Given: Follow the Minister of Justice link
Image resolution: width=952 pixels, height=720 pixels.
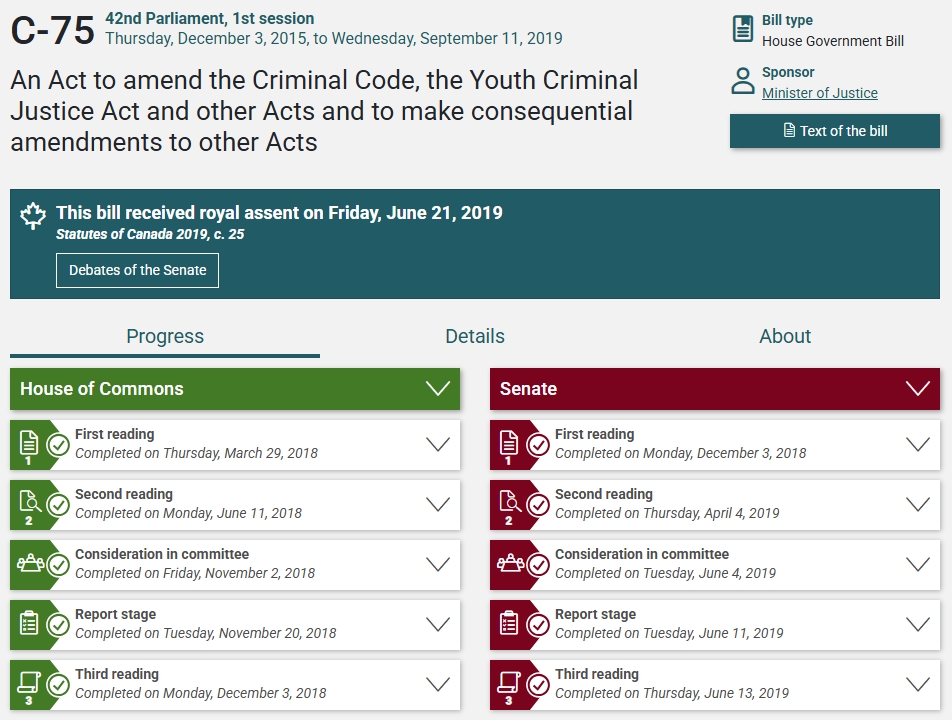Looking at the screenshot, I should (820, 93).
